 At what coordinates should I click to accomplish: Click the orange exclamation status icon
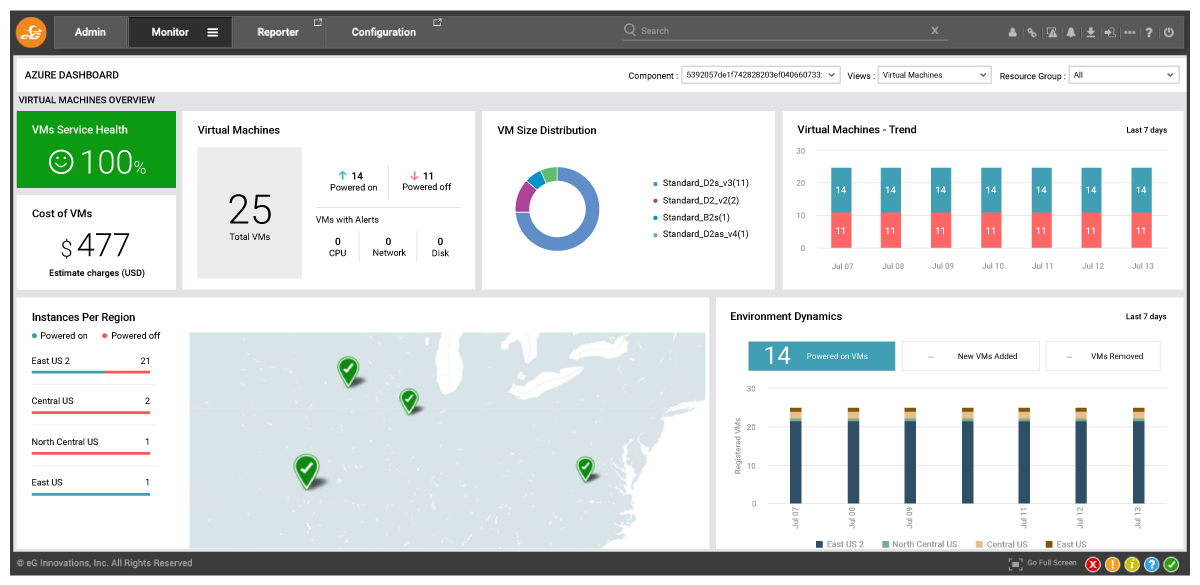1112,564
